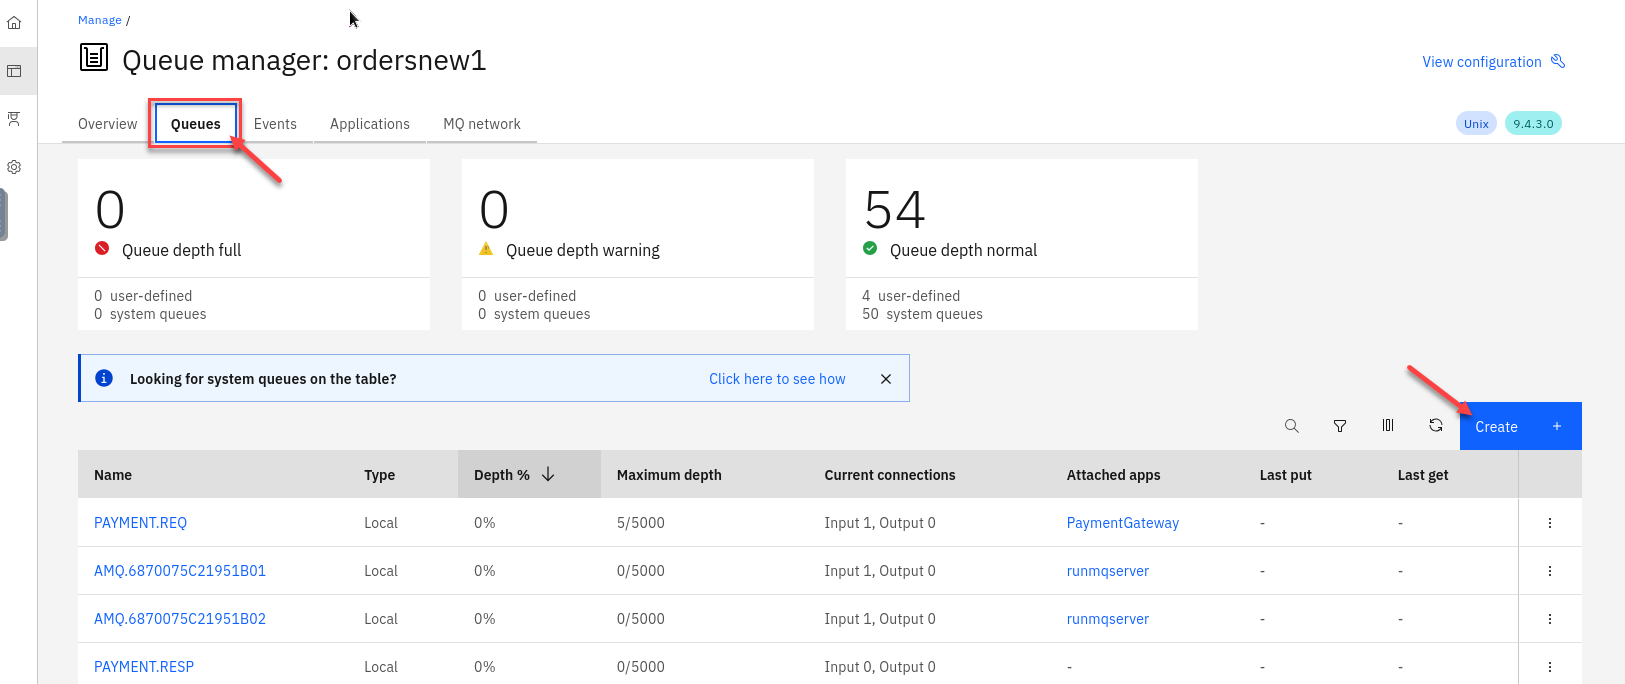This screenshot has width=1625, height=684.
Task: Open the overflow menu for PAYMENT.REQ row
Action: (1549, 523)
